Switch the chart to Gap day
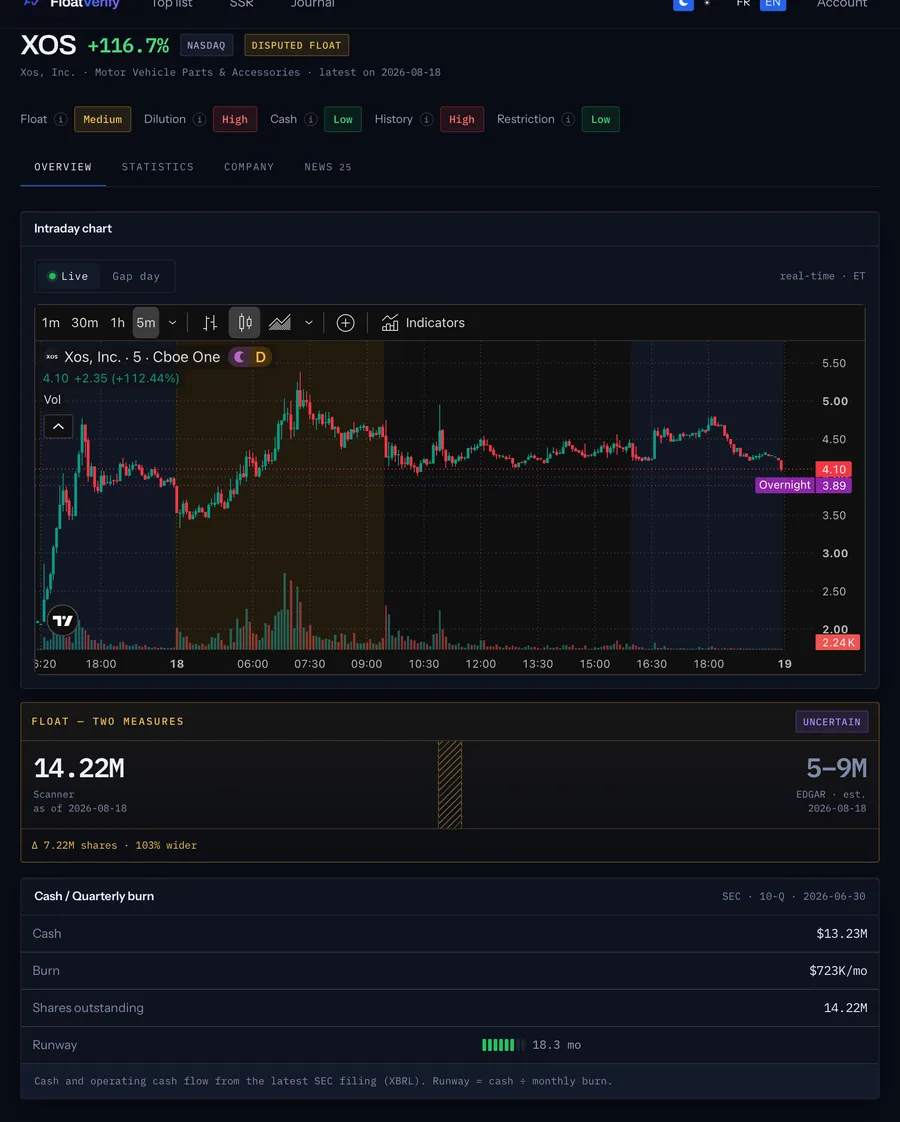Screen dimensions: 900x1122 (x=136, y=276)
